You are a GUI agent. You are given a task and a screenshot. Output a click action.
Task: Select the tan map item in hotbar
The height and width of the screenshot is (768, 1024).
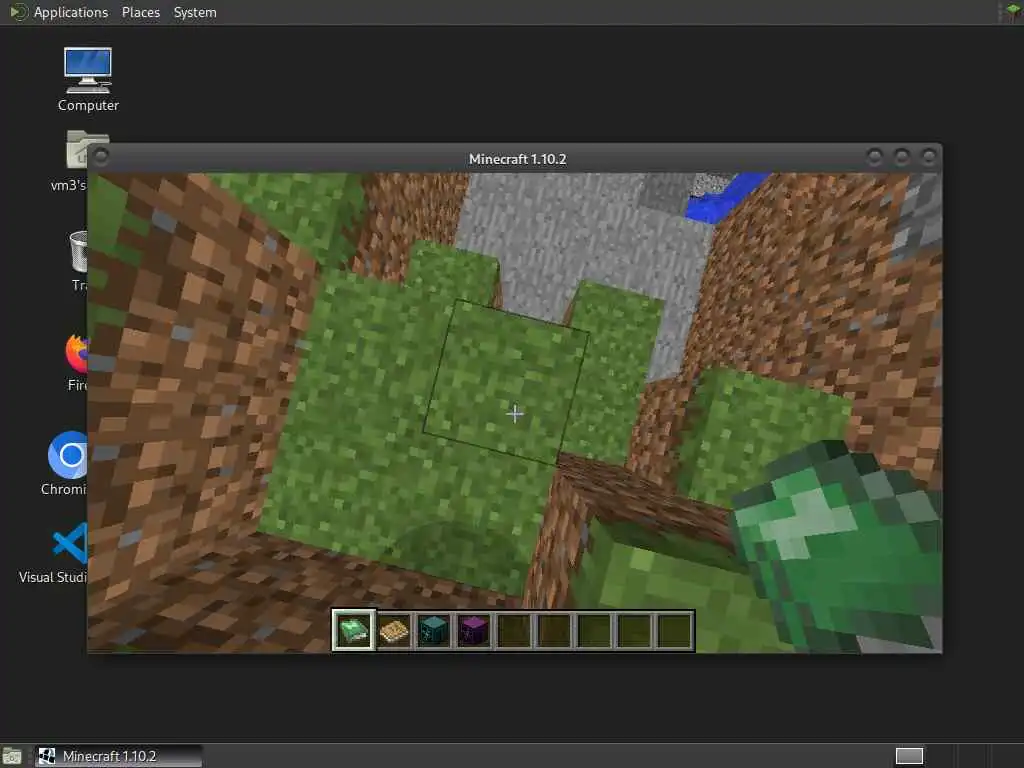click(394, 631)
